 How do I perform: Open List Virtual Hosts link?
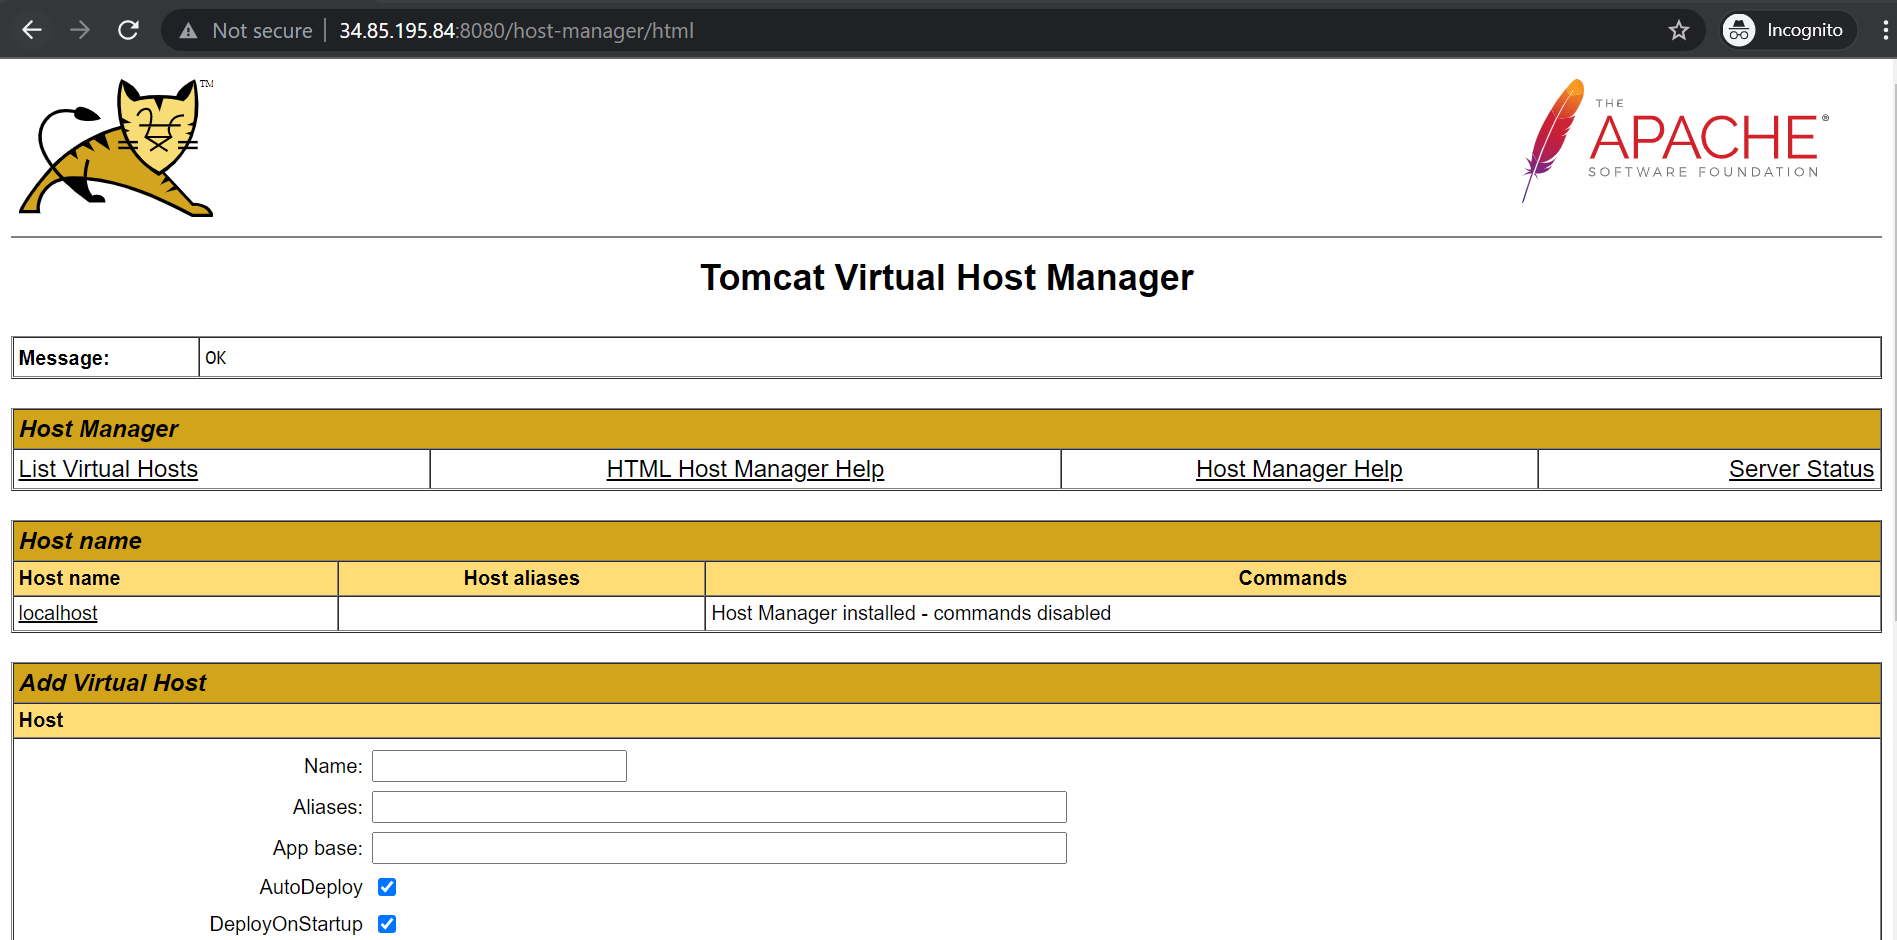point(108,469)
